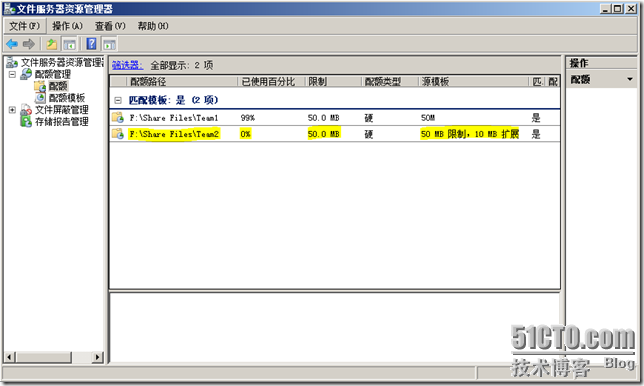Click the 筛选器 filter link
The width and height of the screenshot is (644, 386).
(x=127, y=65)
